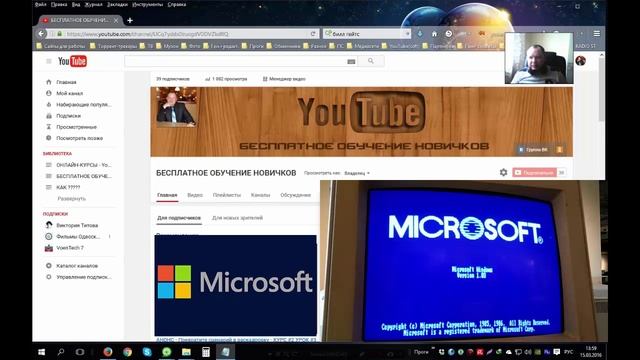Open channel settings gear icon
The image size is (640, 360).
504,173
